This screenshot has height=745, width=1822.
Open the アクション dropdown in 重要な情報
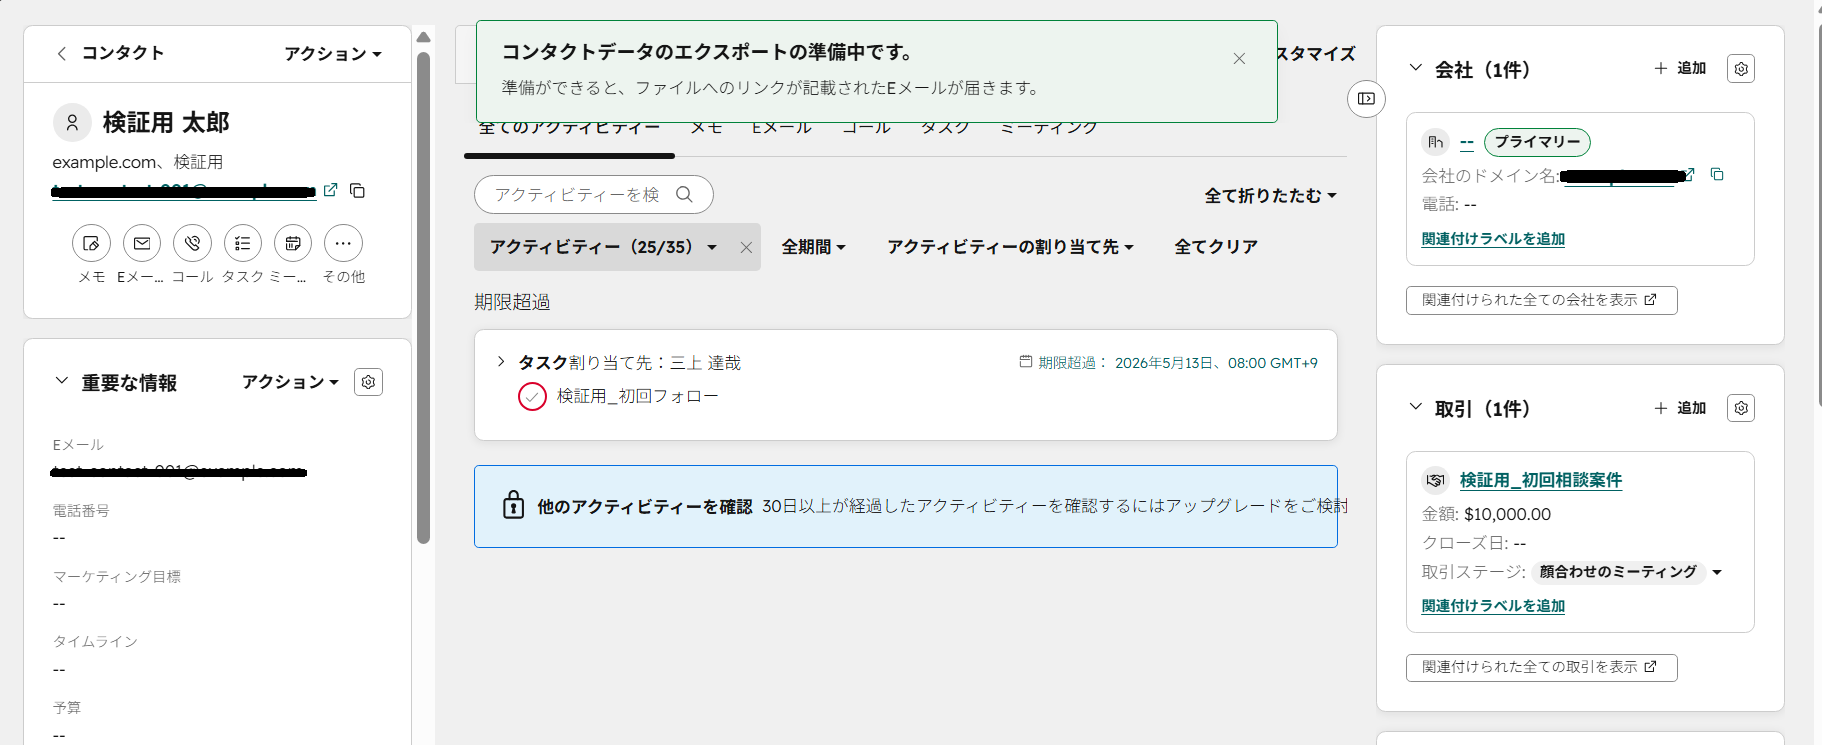(291, 382)
